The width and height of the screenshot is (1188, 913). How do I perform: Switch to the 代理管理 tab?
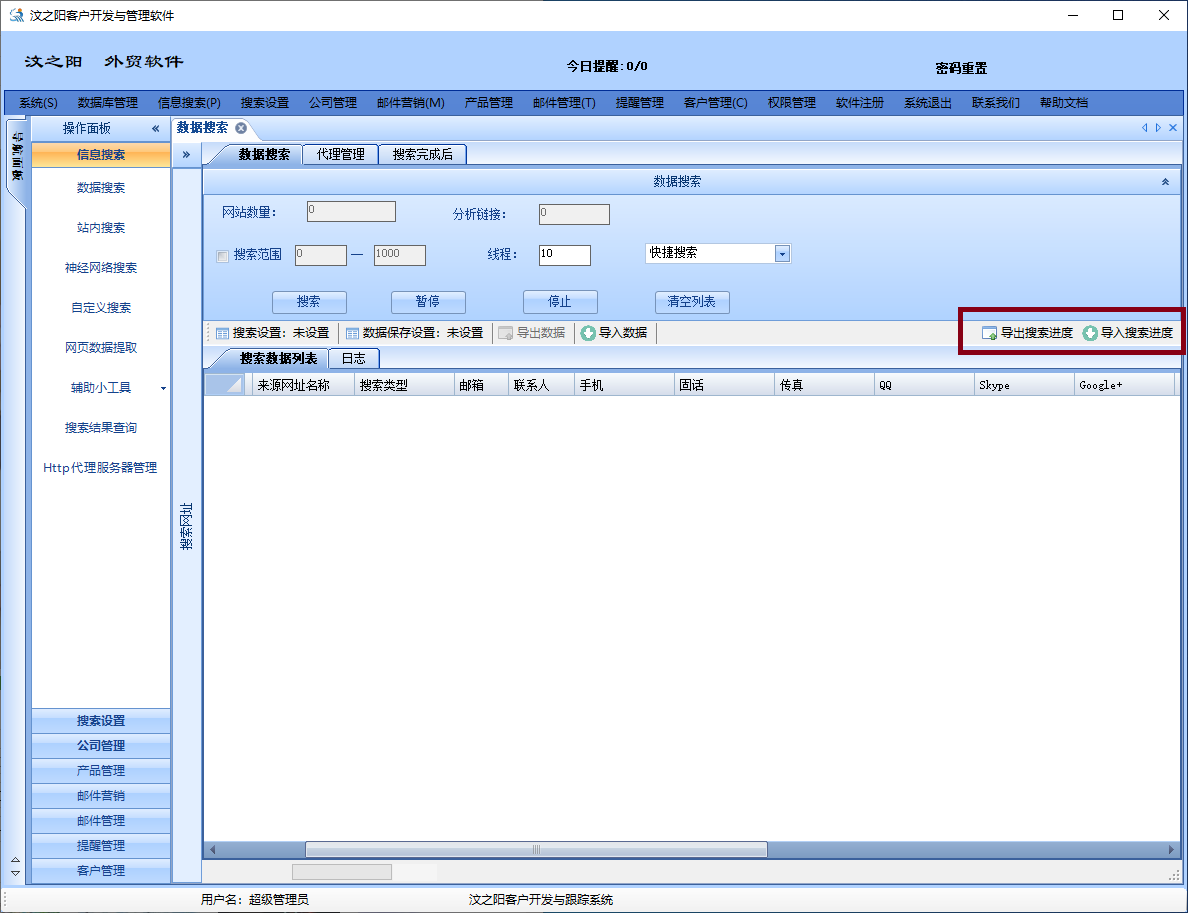tap(340, 154)
